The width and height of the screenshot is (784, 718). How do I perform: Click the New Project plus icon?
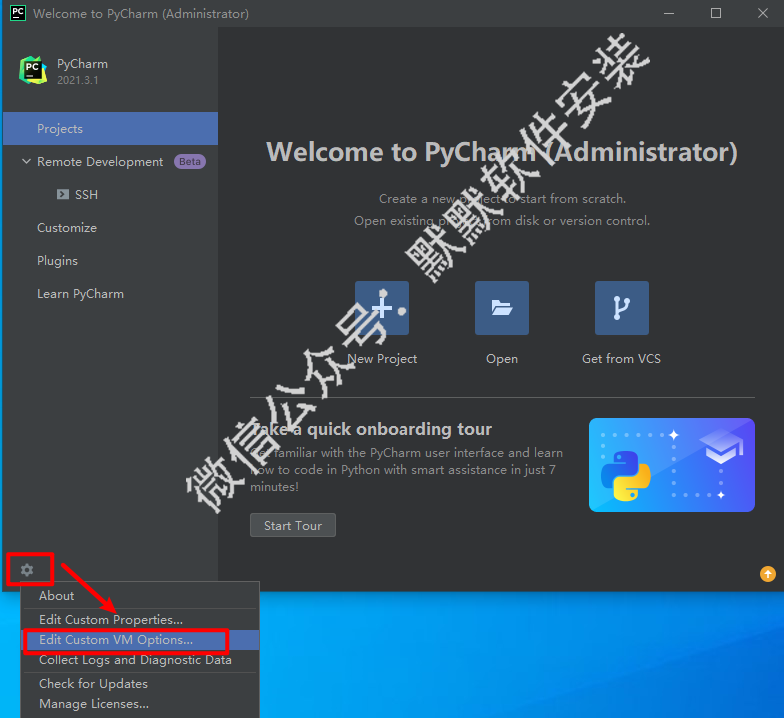pos(382,308)
